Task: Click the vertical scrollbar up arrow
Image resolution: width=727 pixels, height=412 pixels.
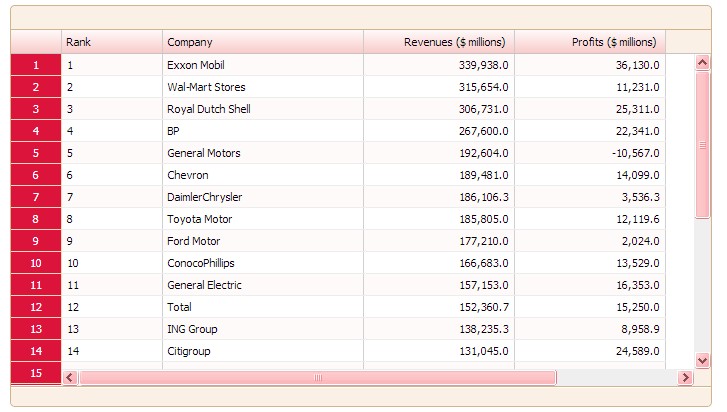Action: (702, 62)
